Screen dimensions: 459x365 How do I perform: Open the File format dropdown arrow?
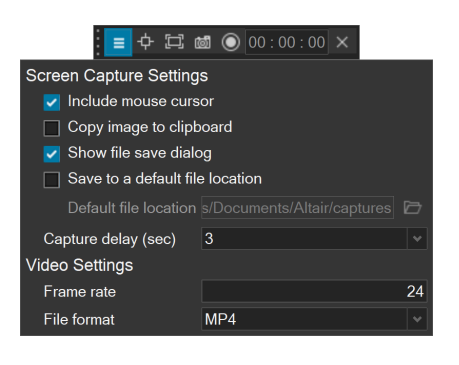(x=417, y=319)
